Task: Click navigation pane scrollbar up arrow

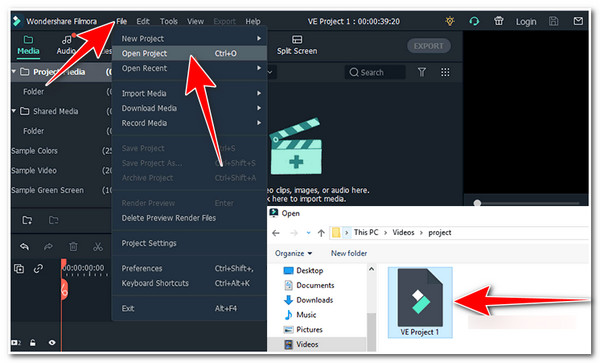Action: pos(371,269)
